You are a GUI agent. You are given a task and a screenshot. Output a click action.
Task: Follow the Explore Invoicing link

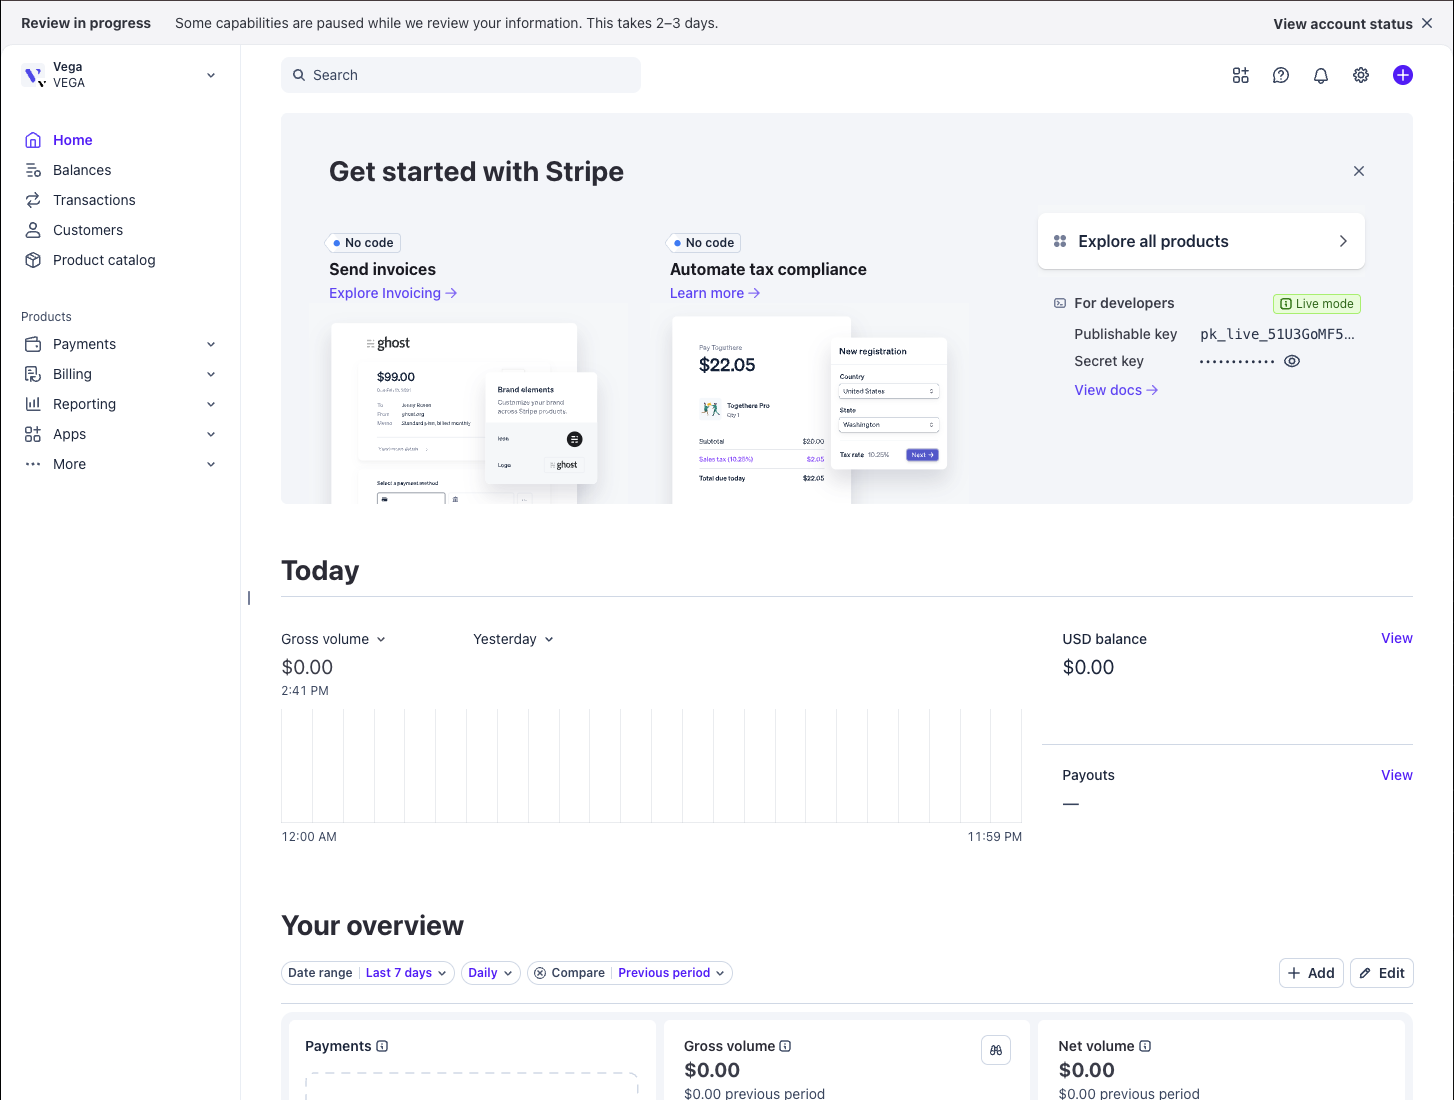(393, 293)
